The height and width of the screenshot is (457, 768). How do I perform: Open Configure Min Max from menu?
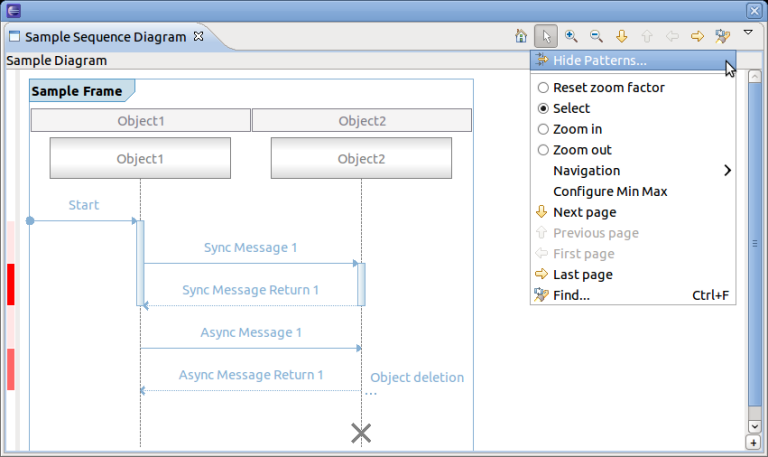[x=610, y=192]
